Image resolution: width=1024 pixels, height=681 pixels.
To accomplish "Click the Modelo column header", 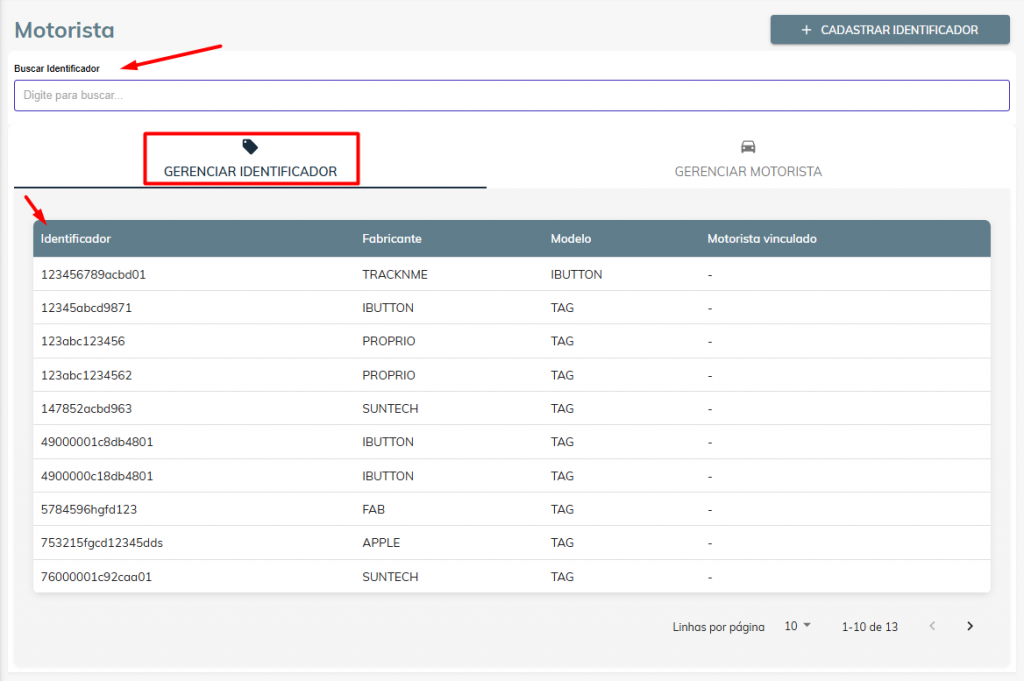I will point(571,239).
